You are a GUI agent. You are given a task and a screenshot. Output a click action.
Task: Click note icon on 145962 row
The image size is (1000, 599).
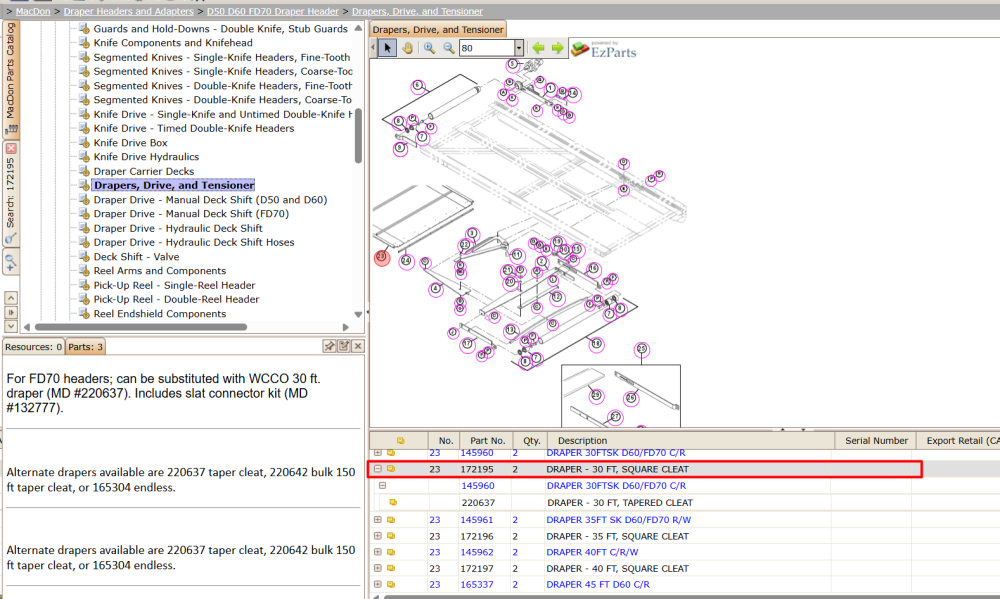[391, 552]
